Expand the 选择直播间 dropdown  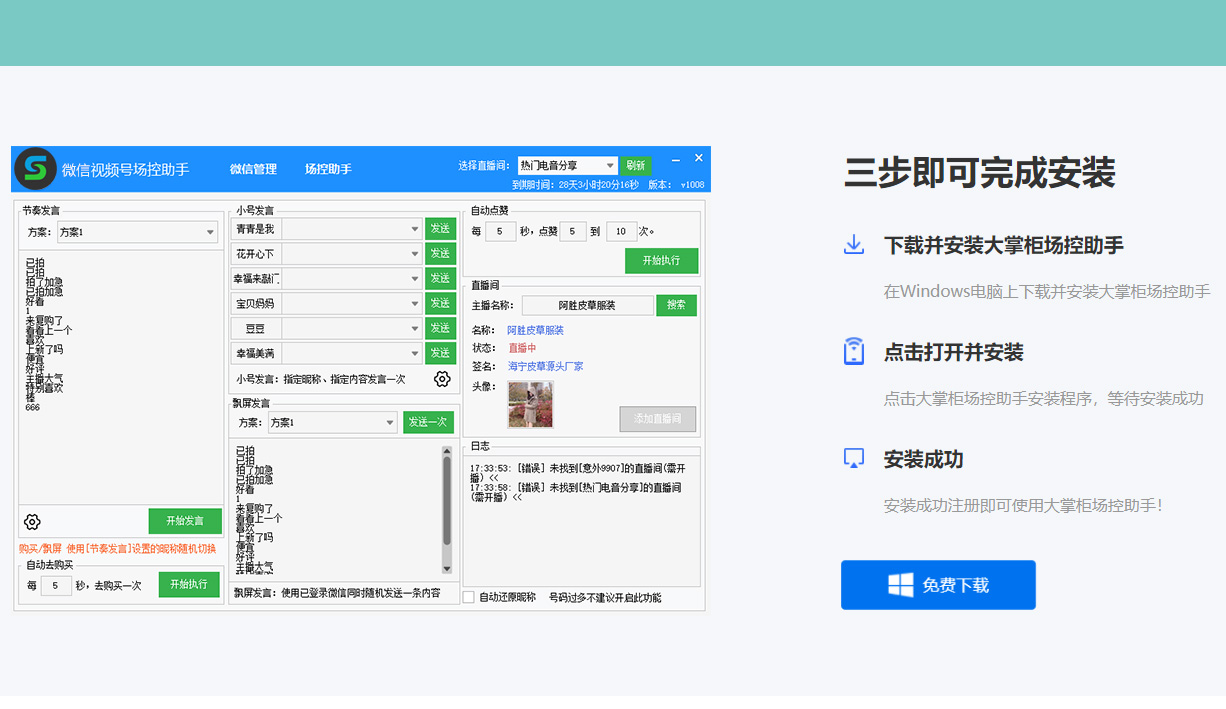(x=610, y=165)
